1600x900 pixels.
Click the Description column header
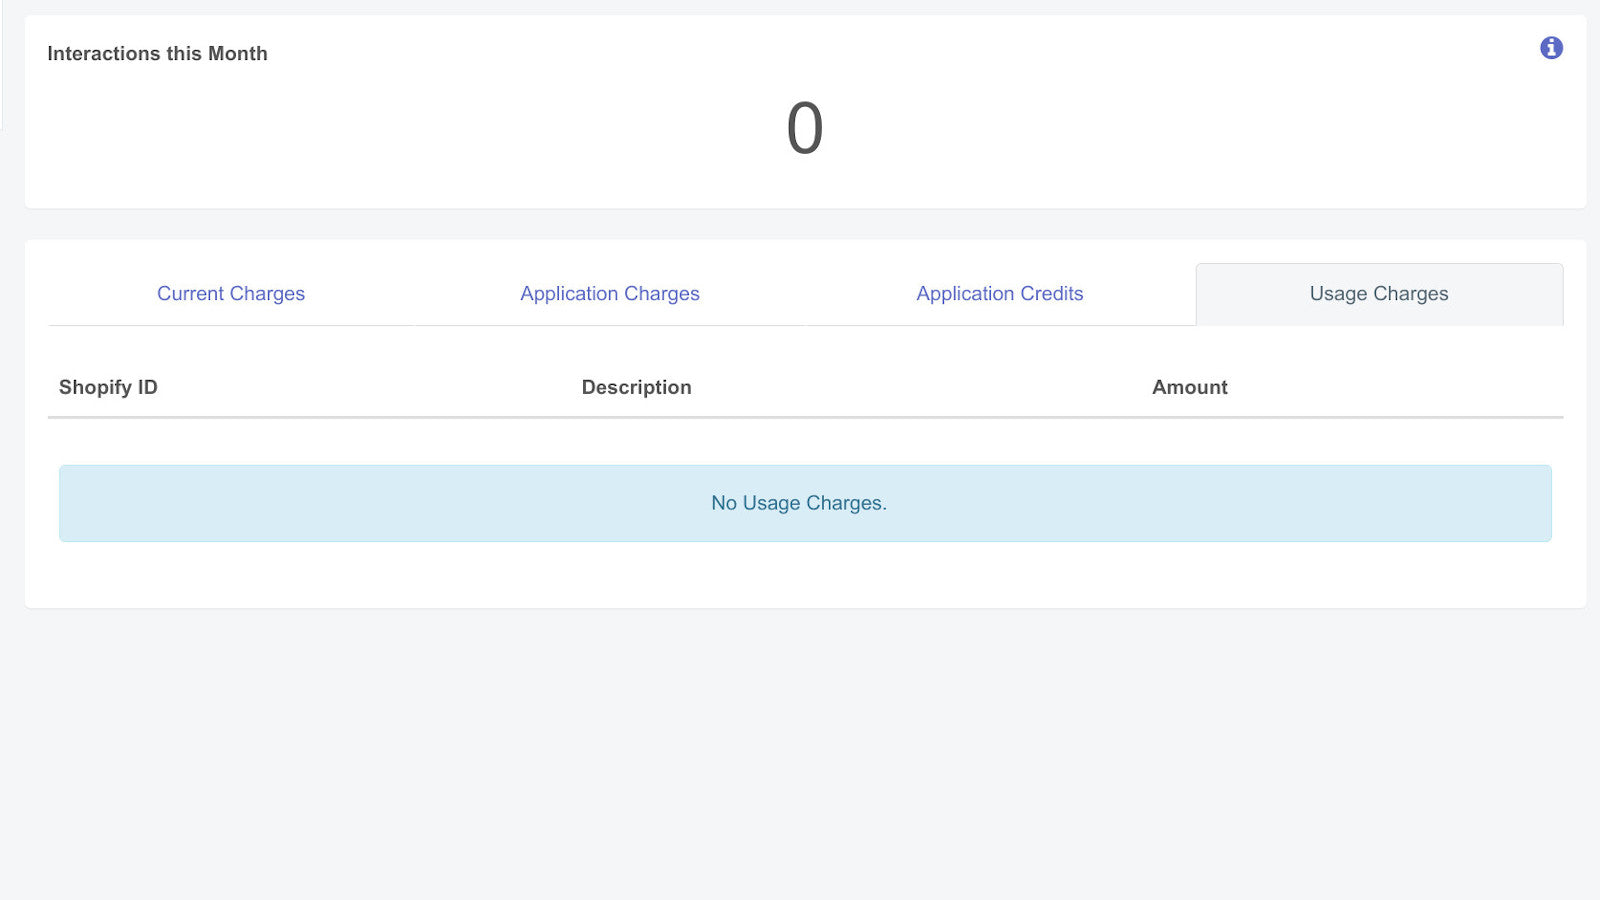(x=636, y=387)
